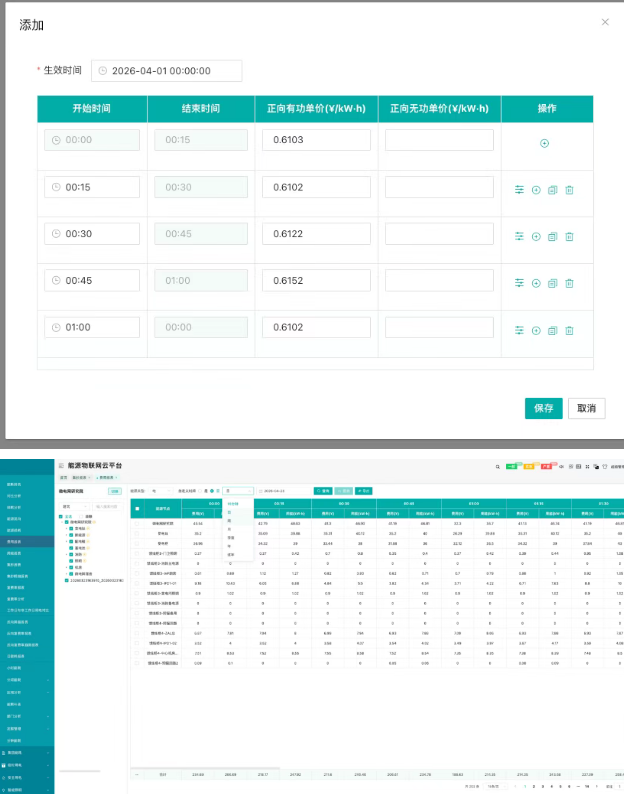This screenshot has height=794, width=624.
Task: Edit start time 00:15 field
Action: (92, 187)
